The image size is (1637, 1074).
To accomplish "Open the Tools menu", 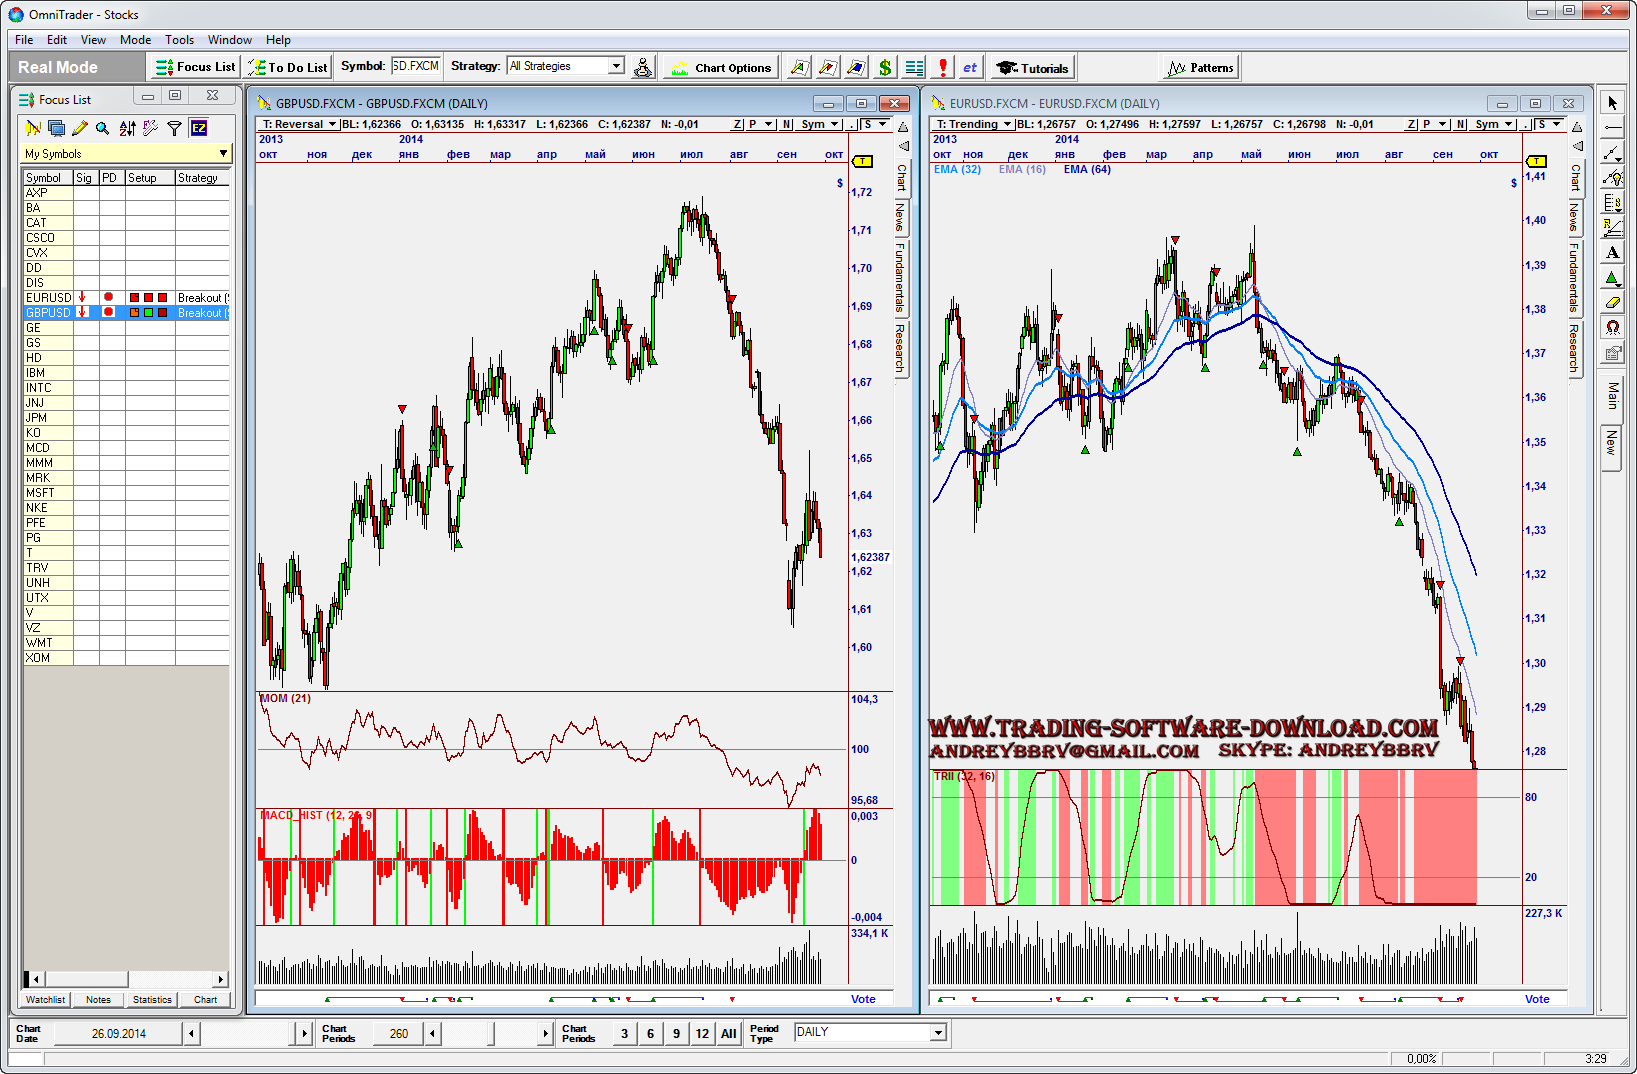I will pyautogui.click(x=179, y=40).
